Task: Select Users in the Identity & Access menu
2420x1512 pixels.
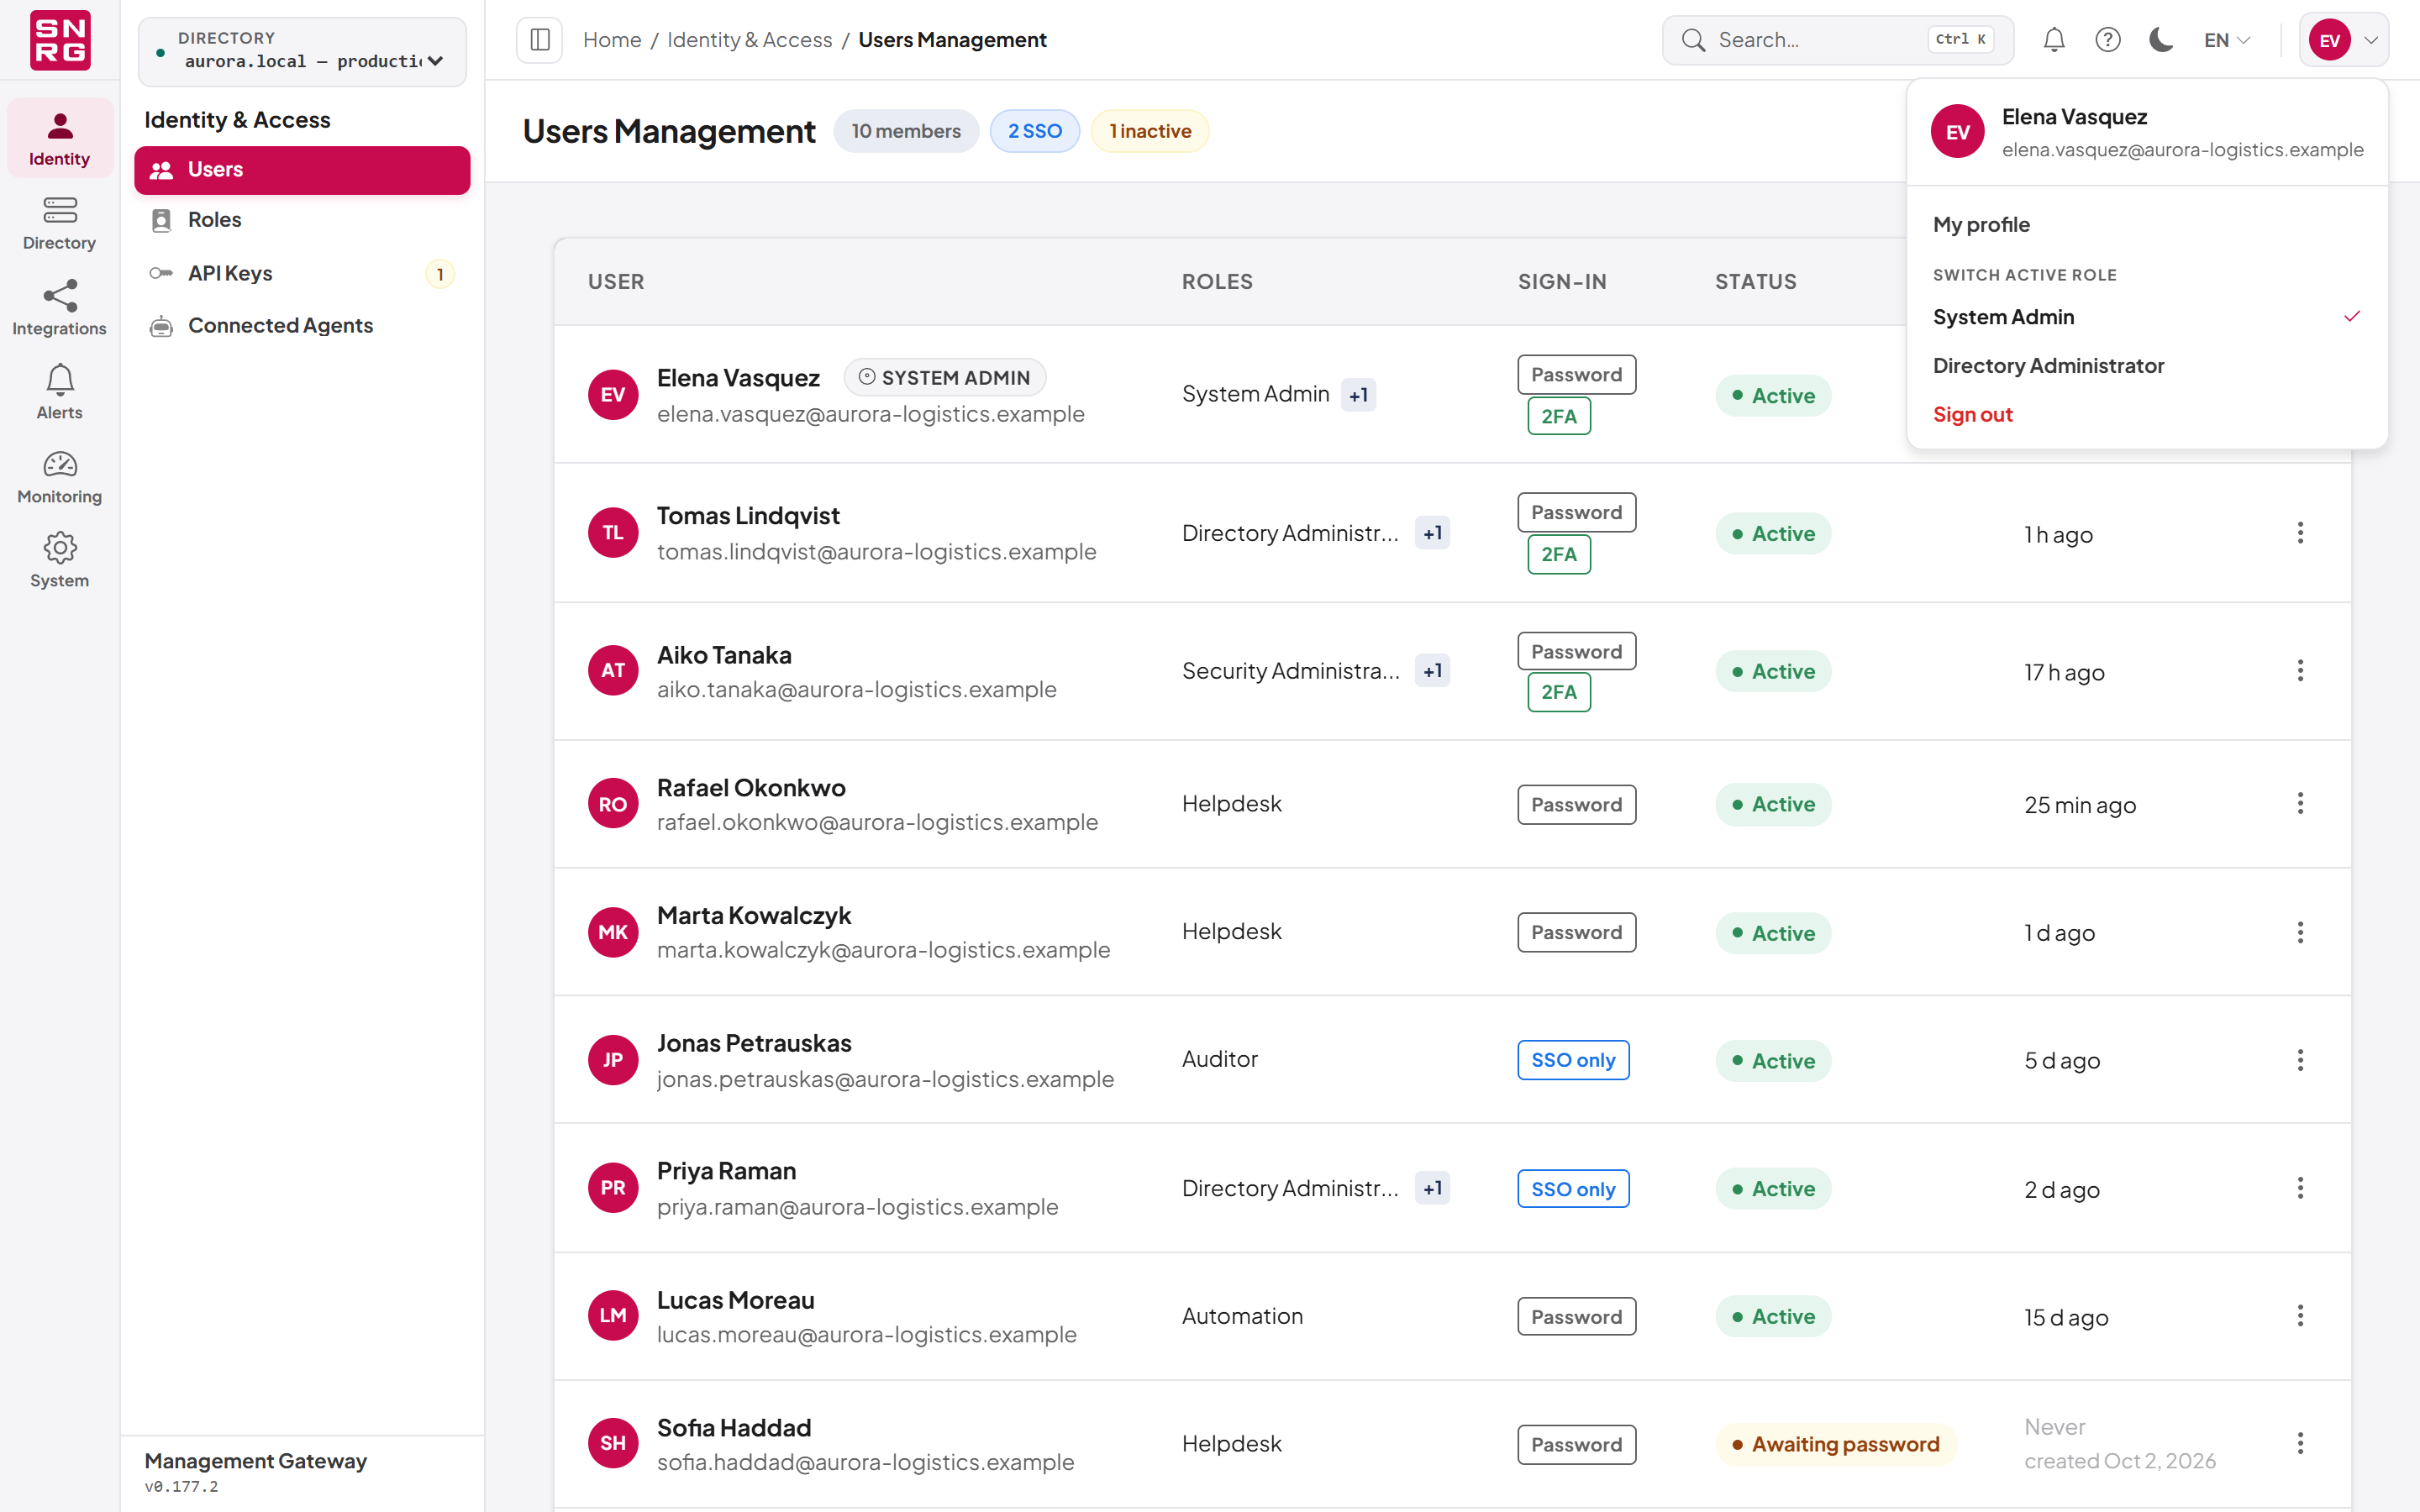Action: (x=302, y=170)
